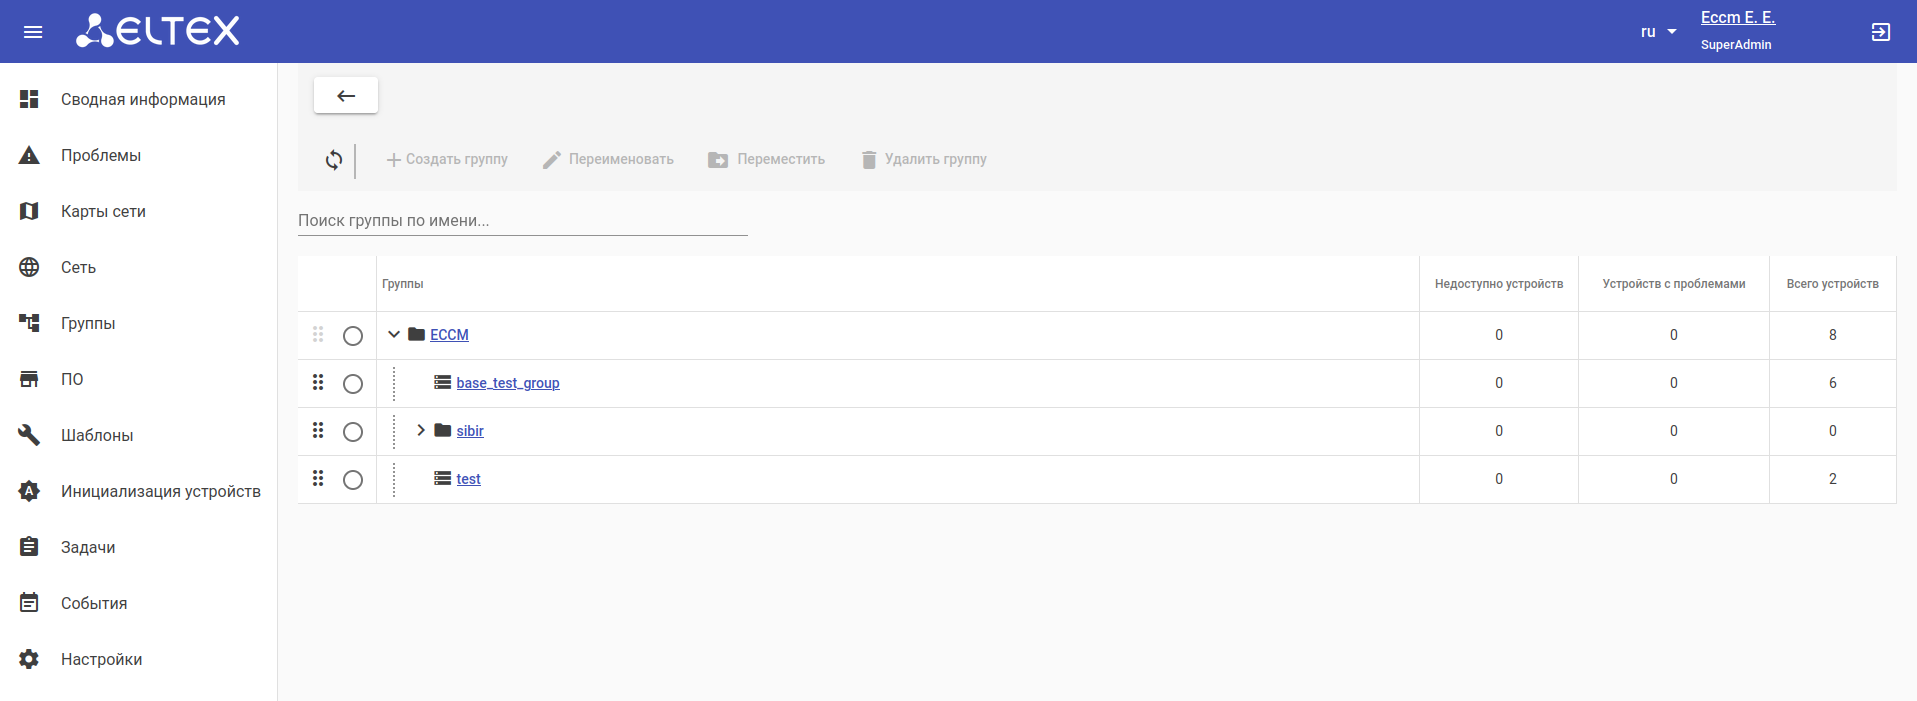This screenshot has width=1917, height=701.
Task: Go to Группы section
Action: tap(138, 323)
